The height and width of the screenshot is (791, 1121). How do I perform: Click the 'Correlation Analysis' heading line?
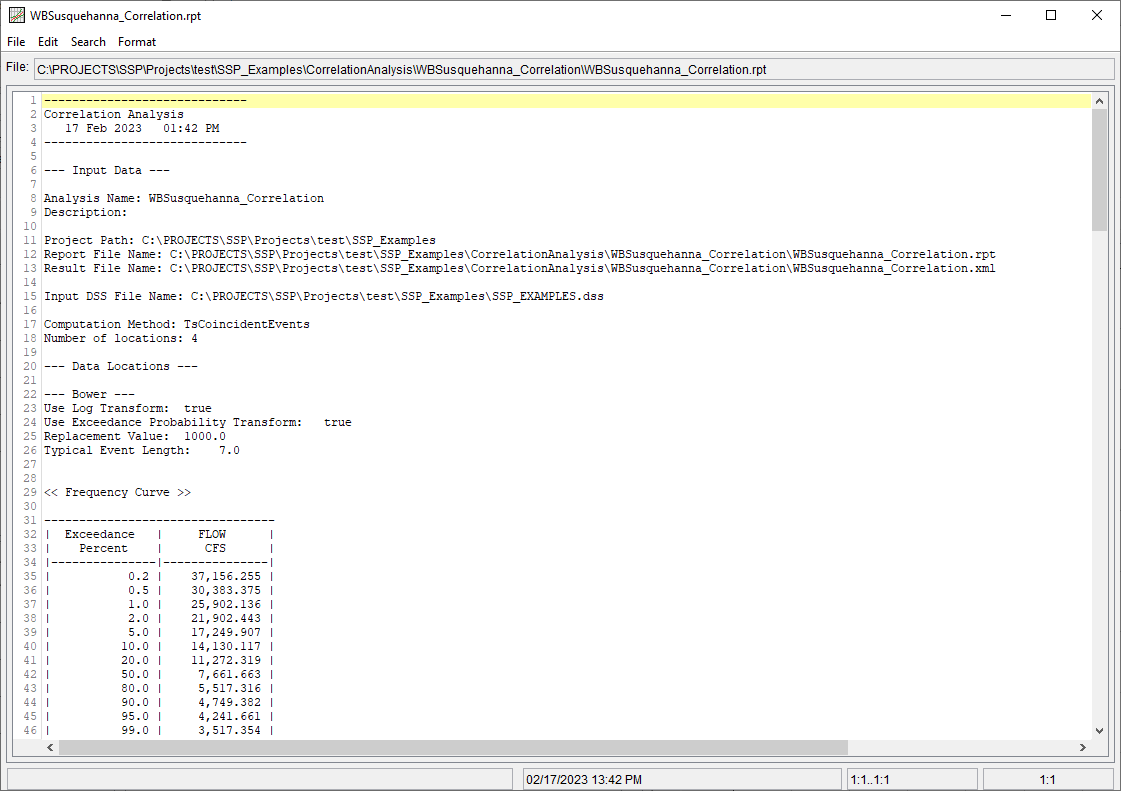click(114, 114)
